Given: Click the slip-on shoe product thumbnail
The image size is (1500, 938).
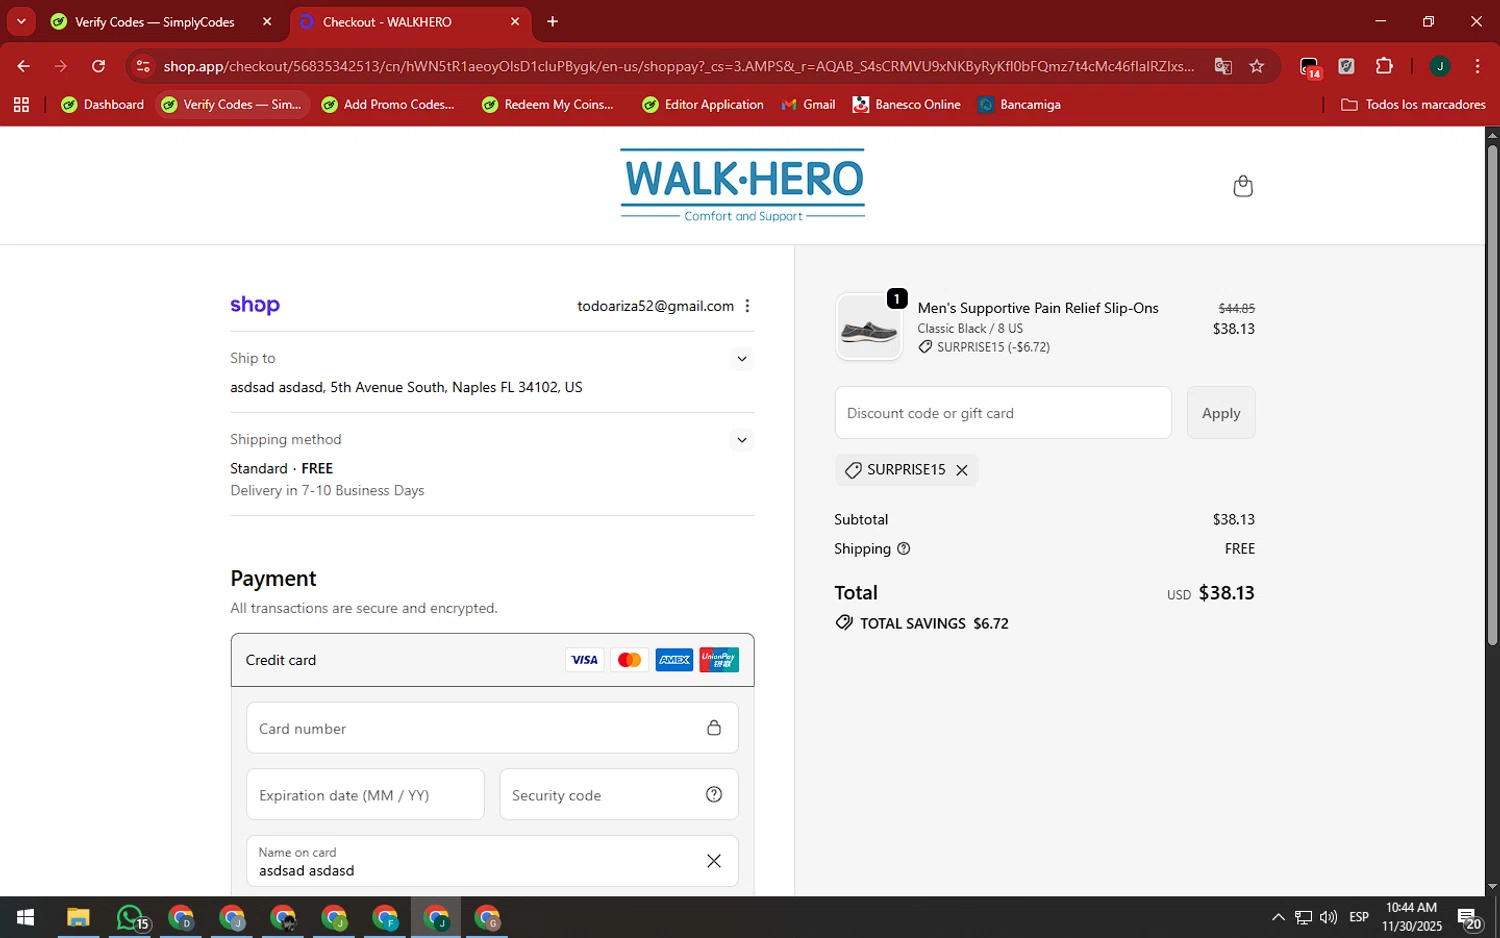Looking at the screenshot, I should 869,327.
